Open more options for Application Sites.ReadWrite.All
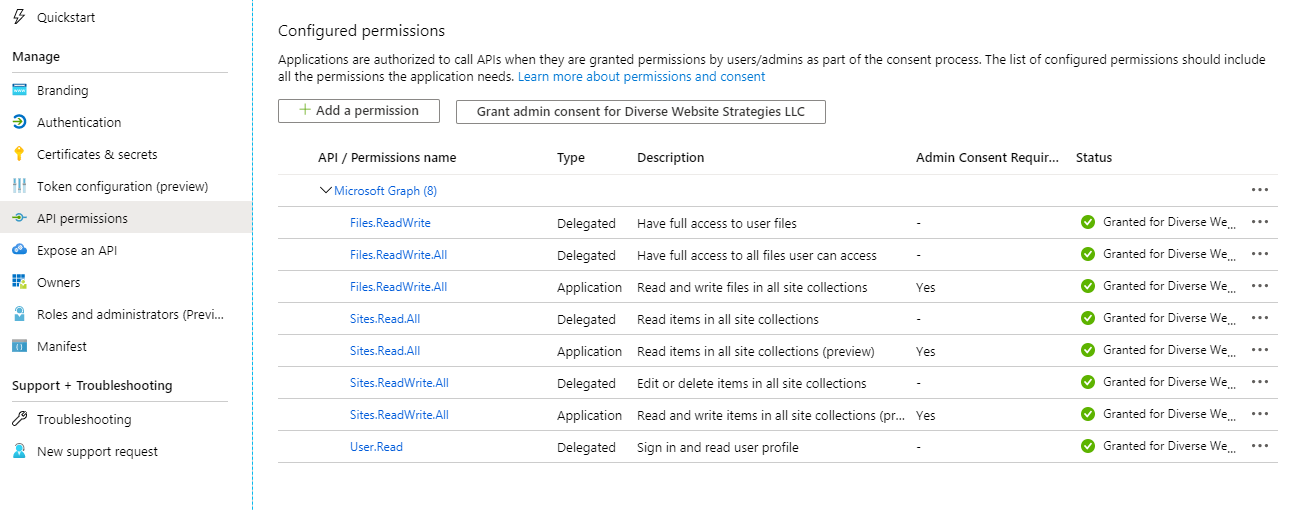 (1259, 414)
